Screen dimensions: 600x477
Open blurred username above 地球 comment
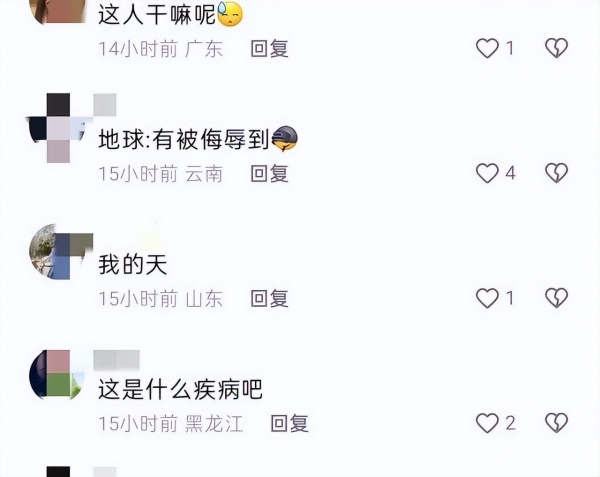click(105, 104)
